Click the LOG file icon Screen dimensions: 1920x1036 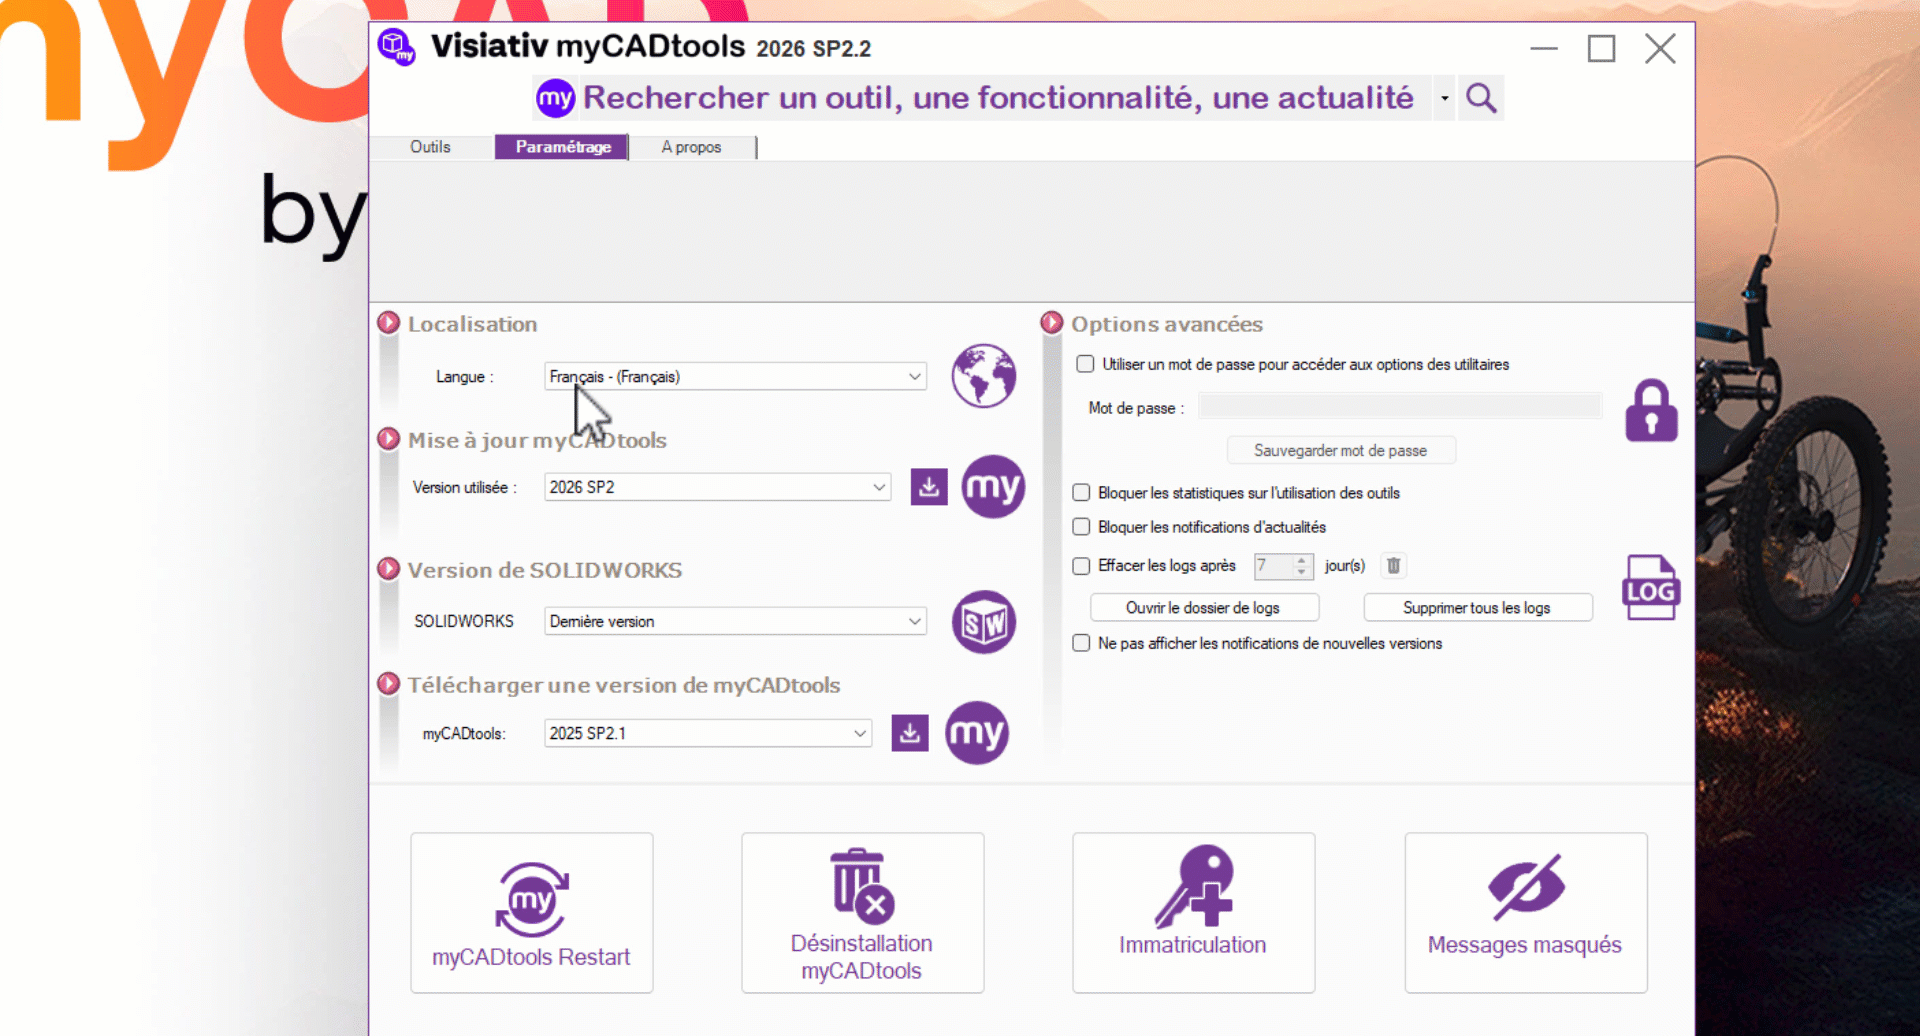(1650, 588)
